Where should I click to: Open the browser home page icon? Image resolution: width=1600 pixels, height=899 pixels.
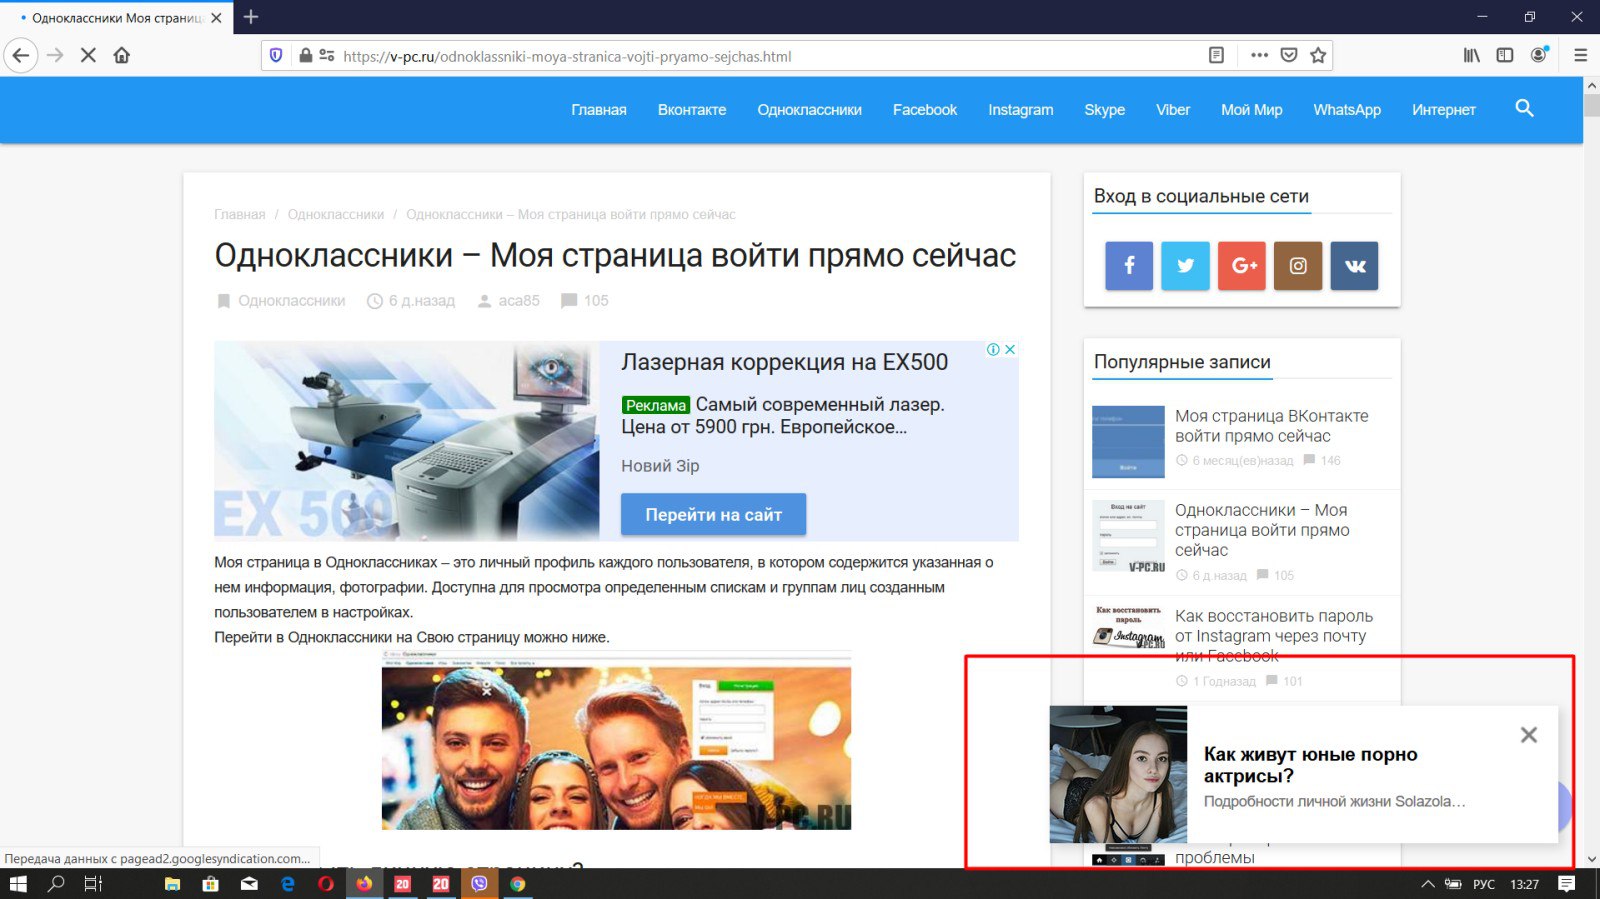122,56
